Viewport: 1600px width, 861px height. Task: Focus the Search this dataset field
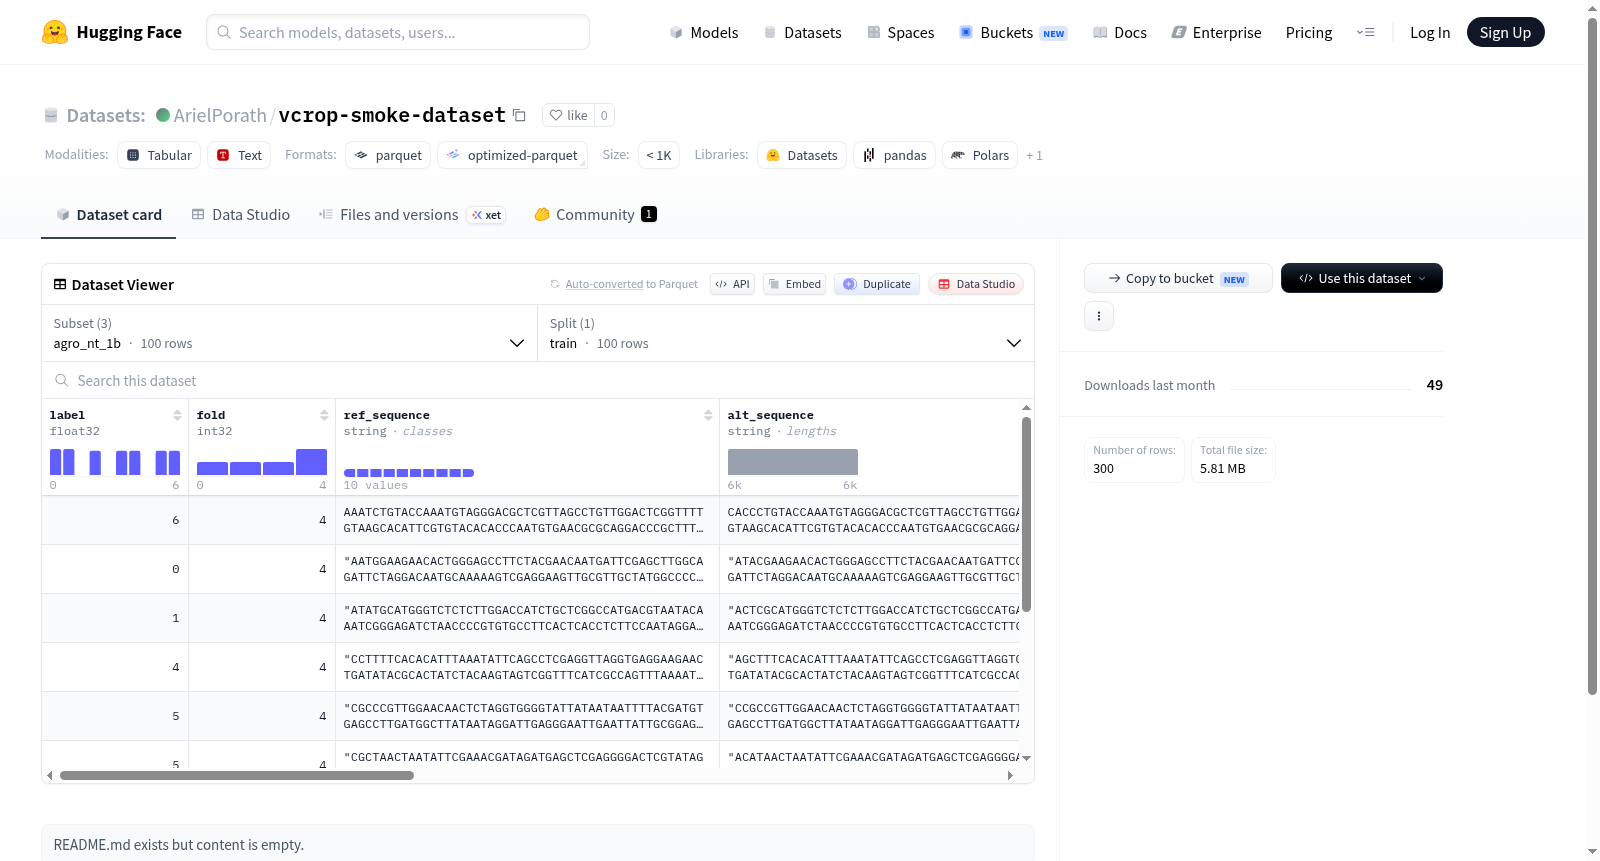[x=538, y=381]
